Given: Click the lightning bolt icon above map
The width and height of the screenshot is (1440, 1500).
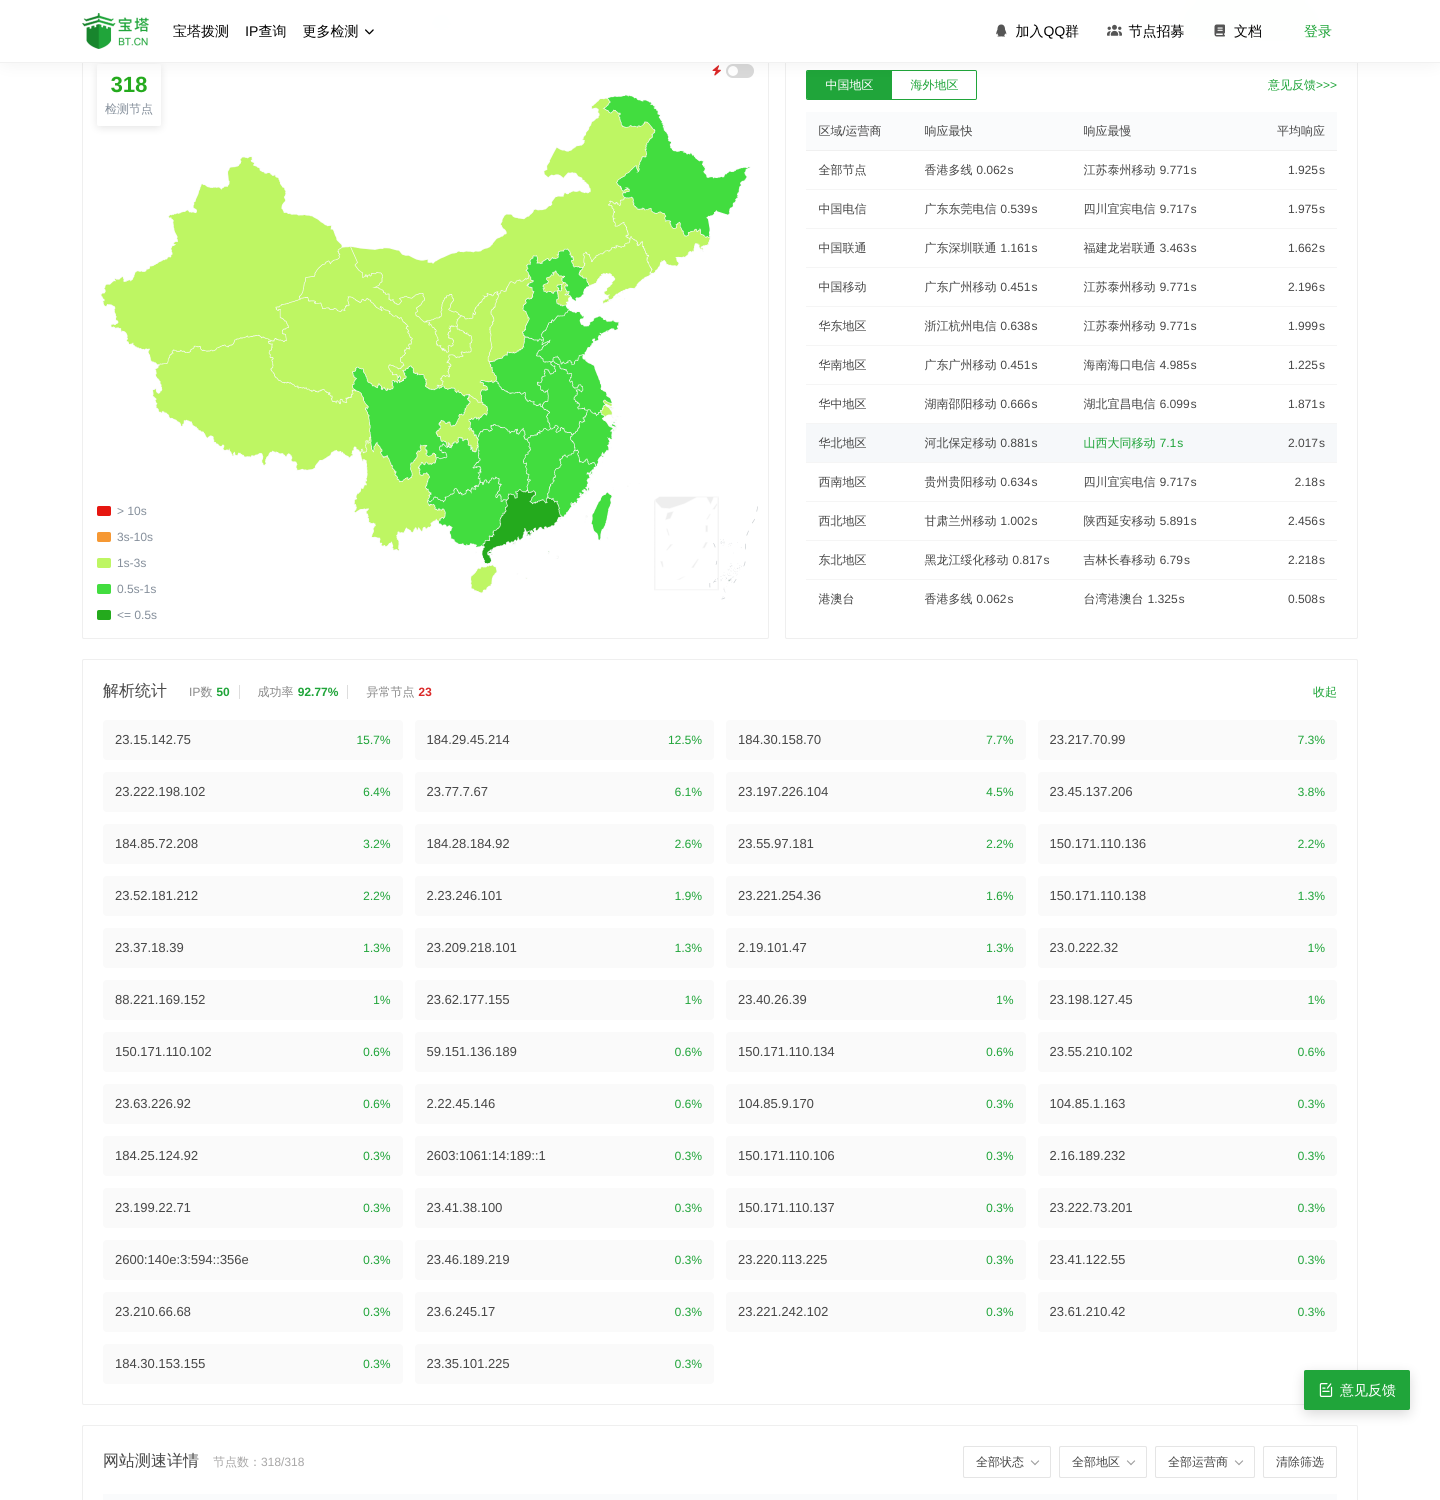Looking at the screenshot, I should click(716, 71).
